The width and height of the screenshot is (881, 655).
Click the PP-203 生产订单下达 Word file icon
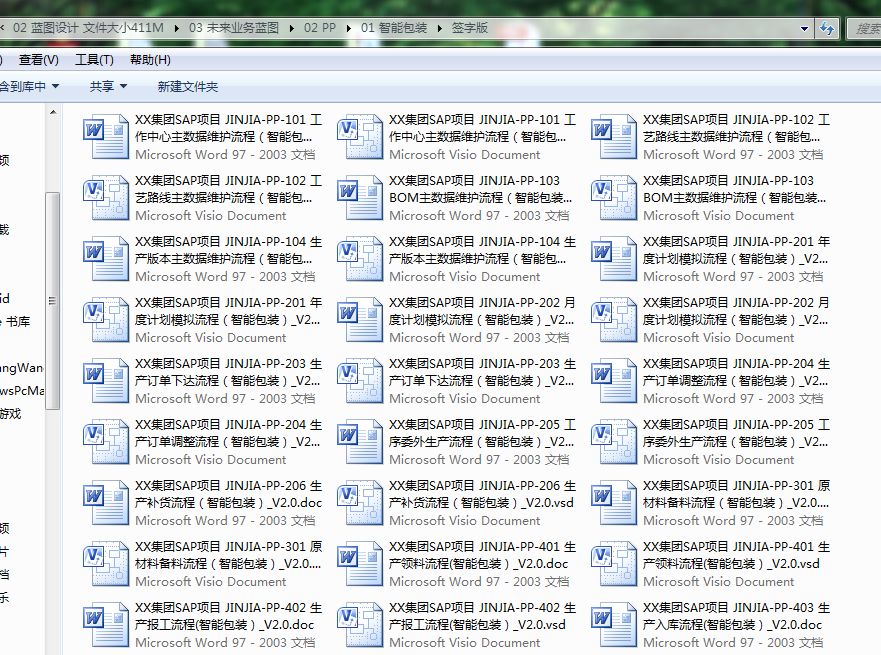[106, 381]
